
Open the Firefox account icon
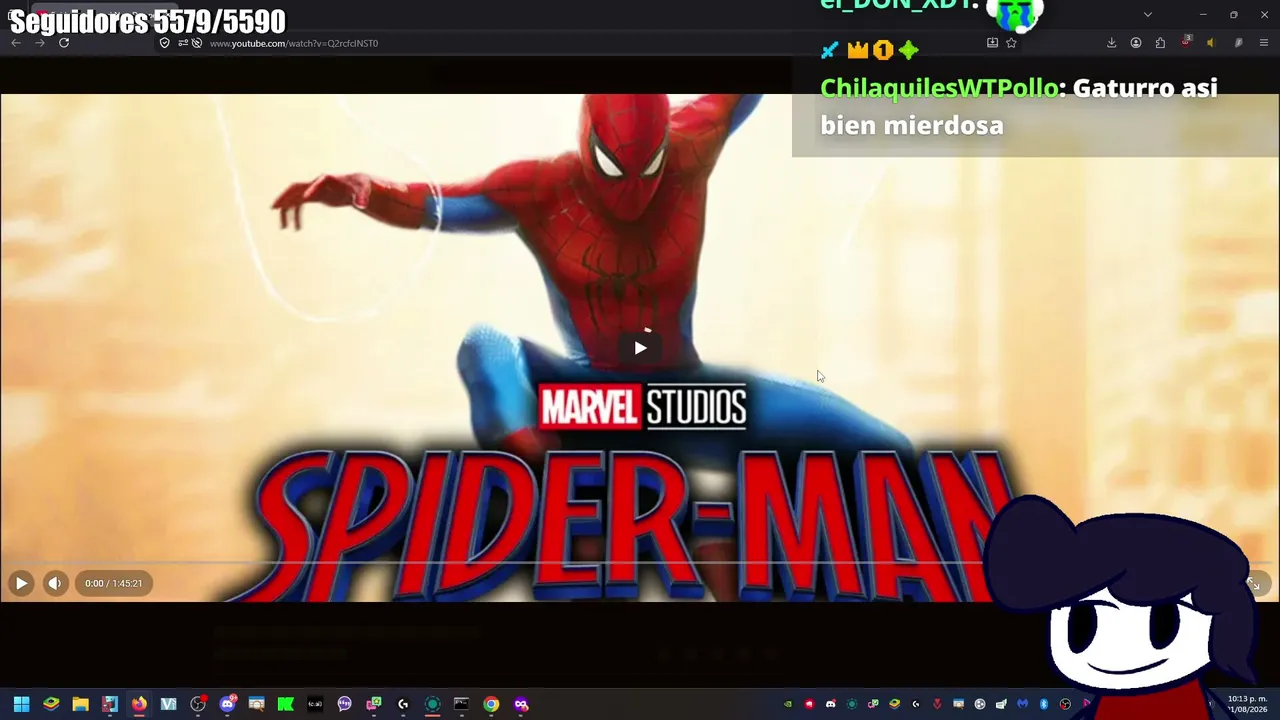click(x=1136, y=43)
